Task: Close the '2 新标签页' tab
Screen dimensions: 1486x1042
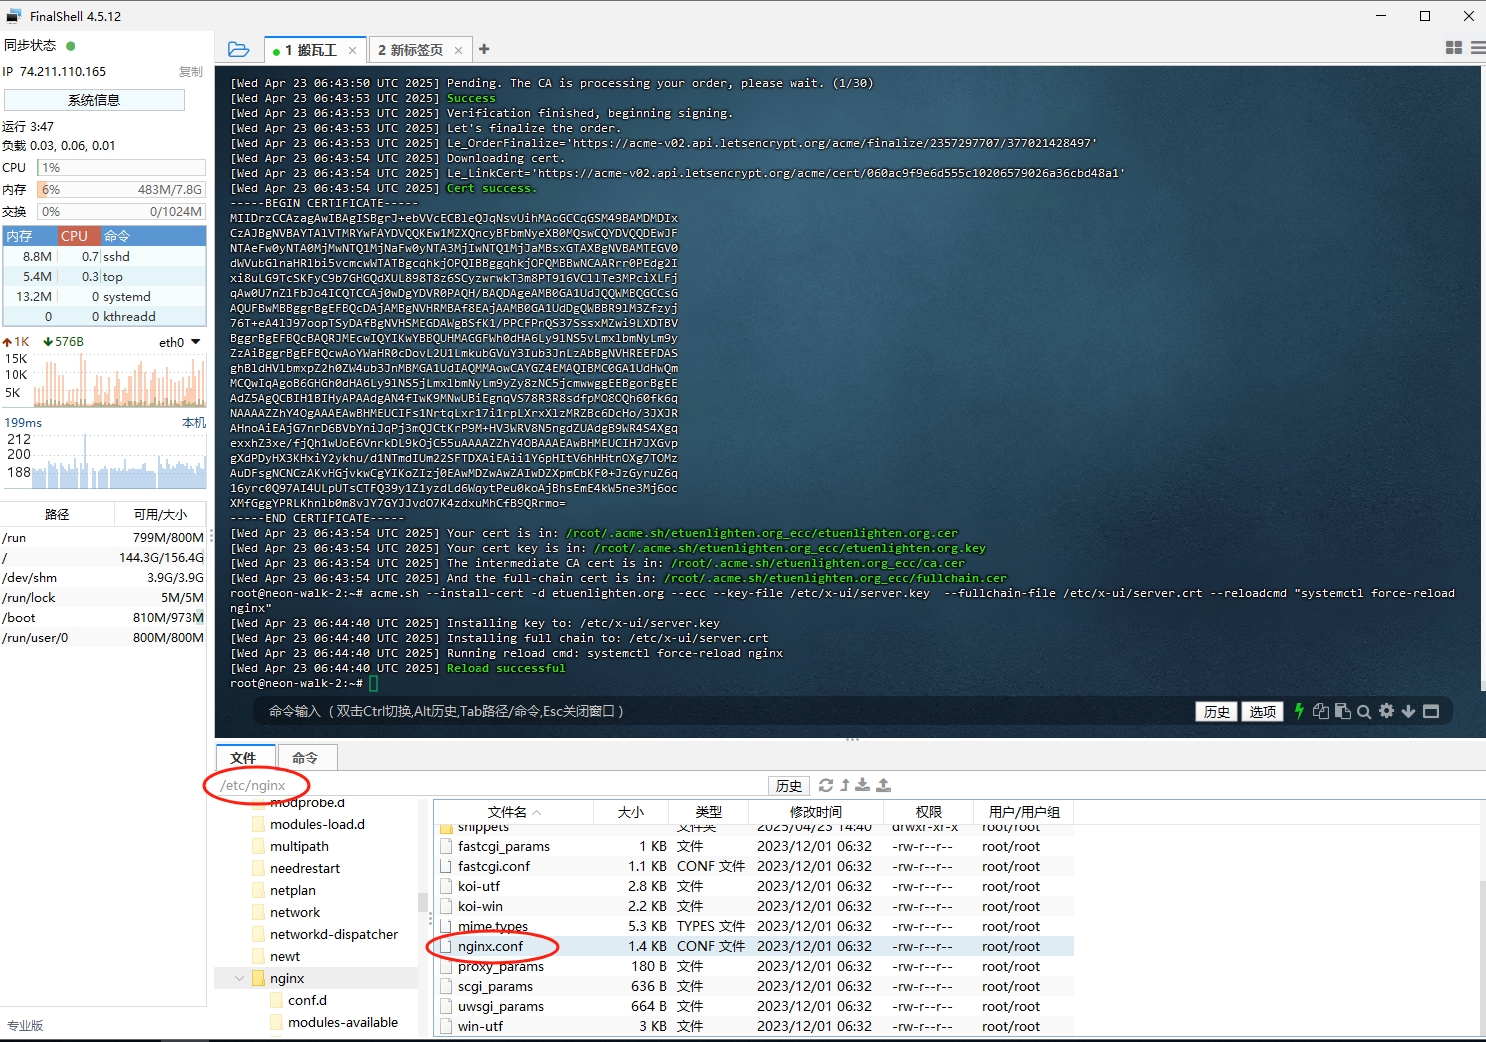Action: point(458,50)
